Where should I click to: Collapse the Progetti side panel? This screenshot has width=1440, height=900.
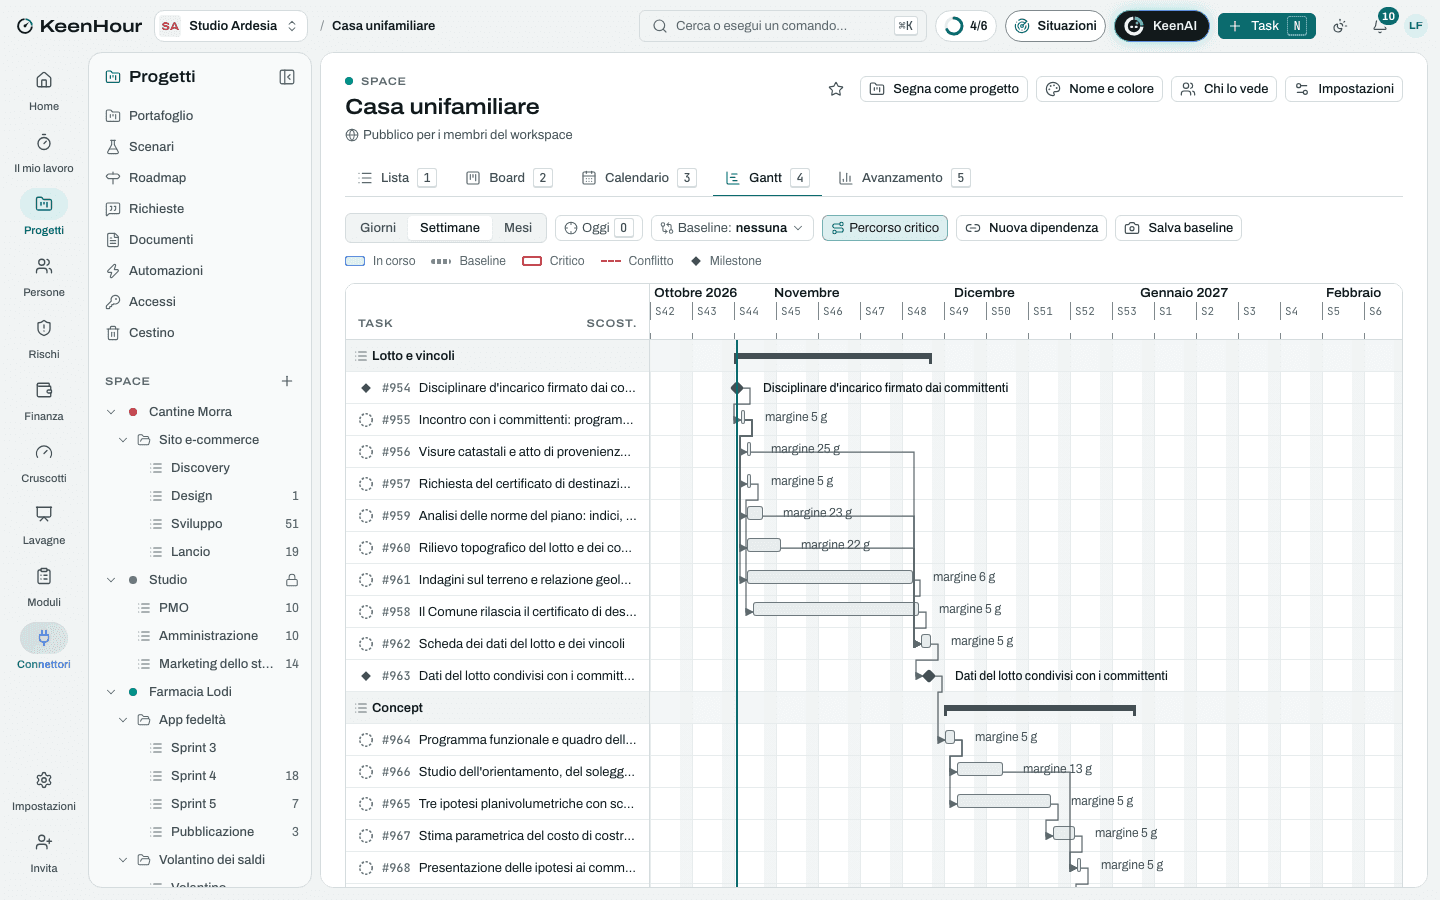click(x=287, y=77)
